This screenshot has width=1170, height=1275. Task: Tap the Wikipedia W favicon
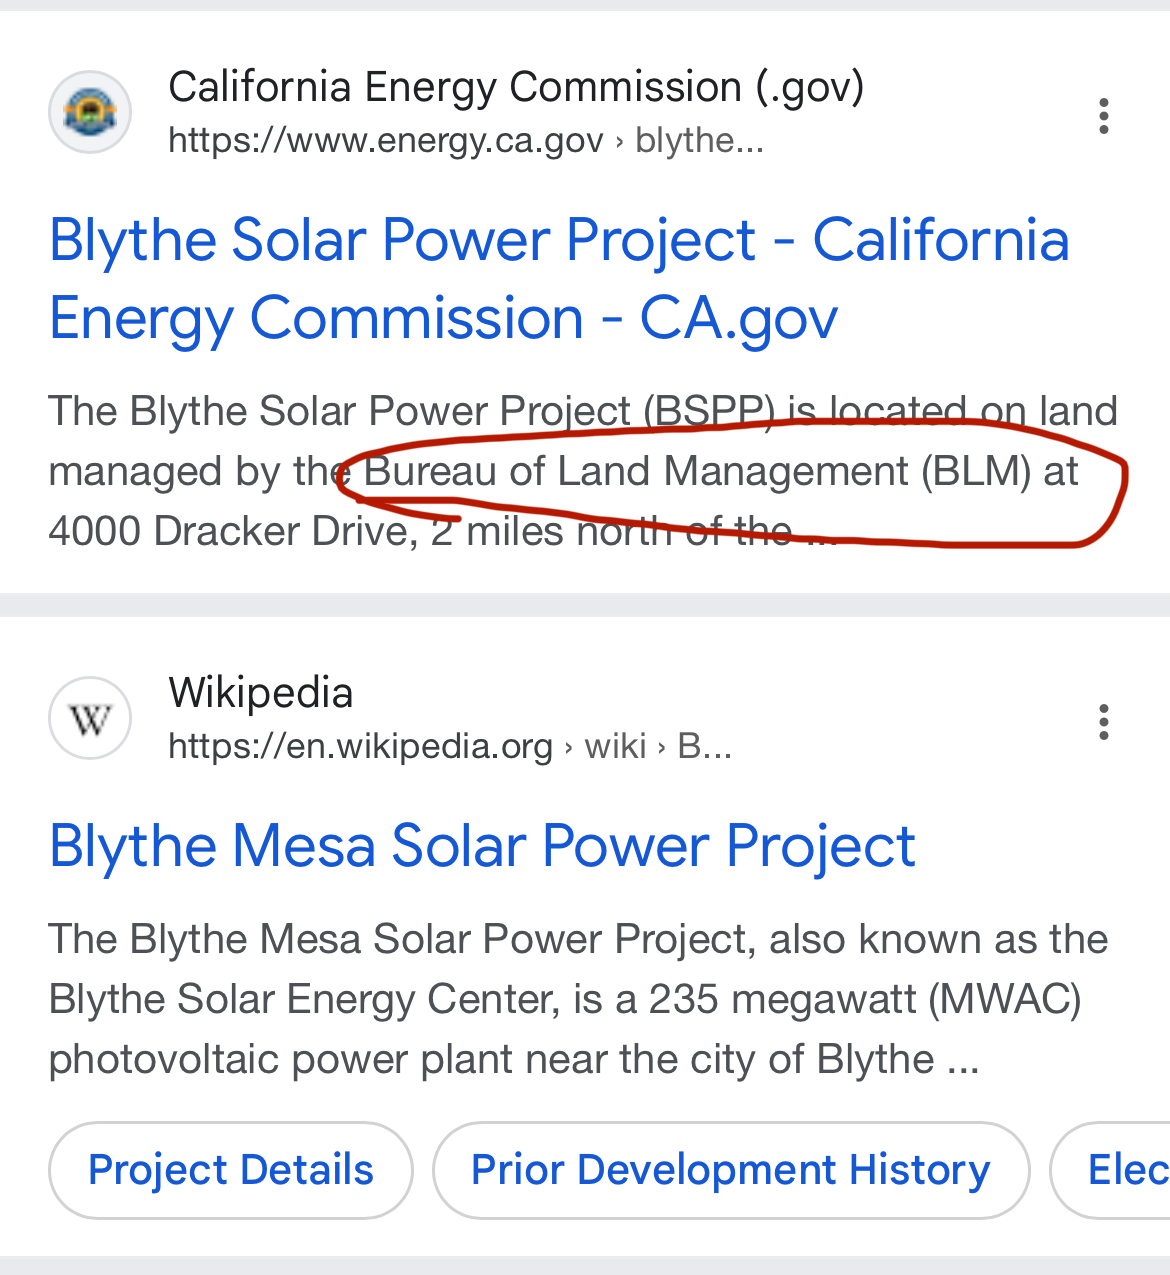point(90,718)
